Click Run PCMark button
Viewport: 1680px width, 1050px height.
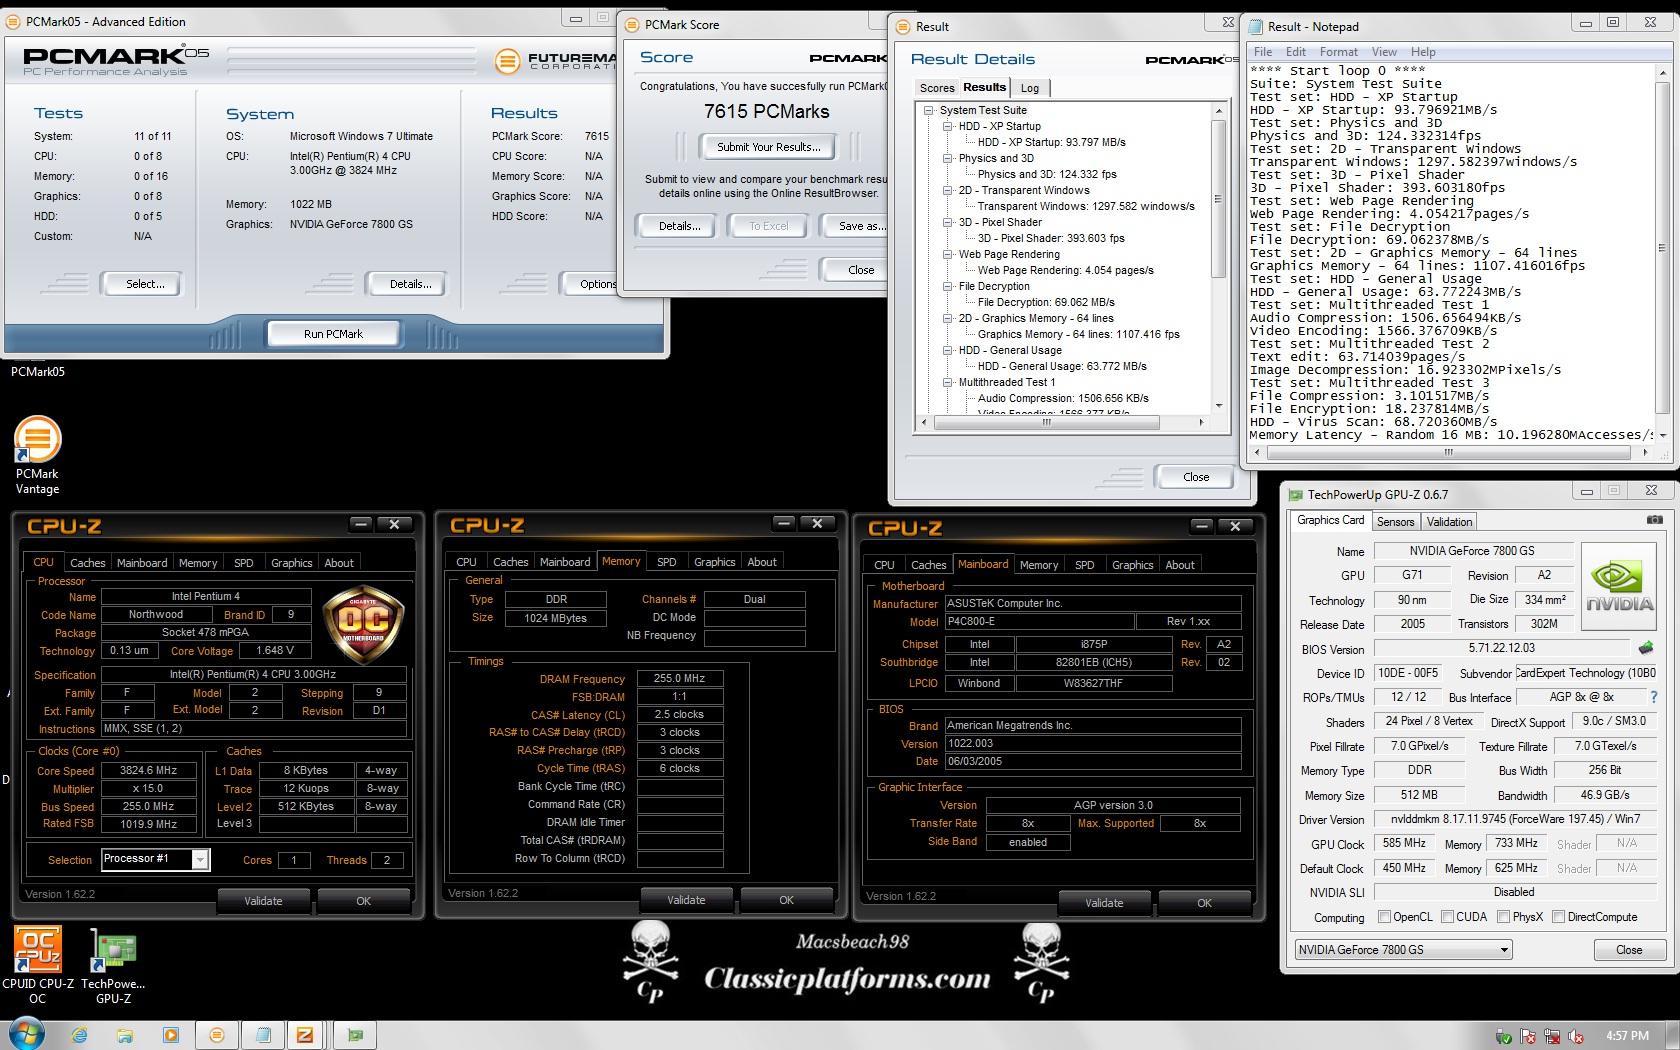click(x=333, y=334)
